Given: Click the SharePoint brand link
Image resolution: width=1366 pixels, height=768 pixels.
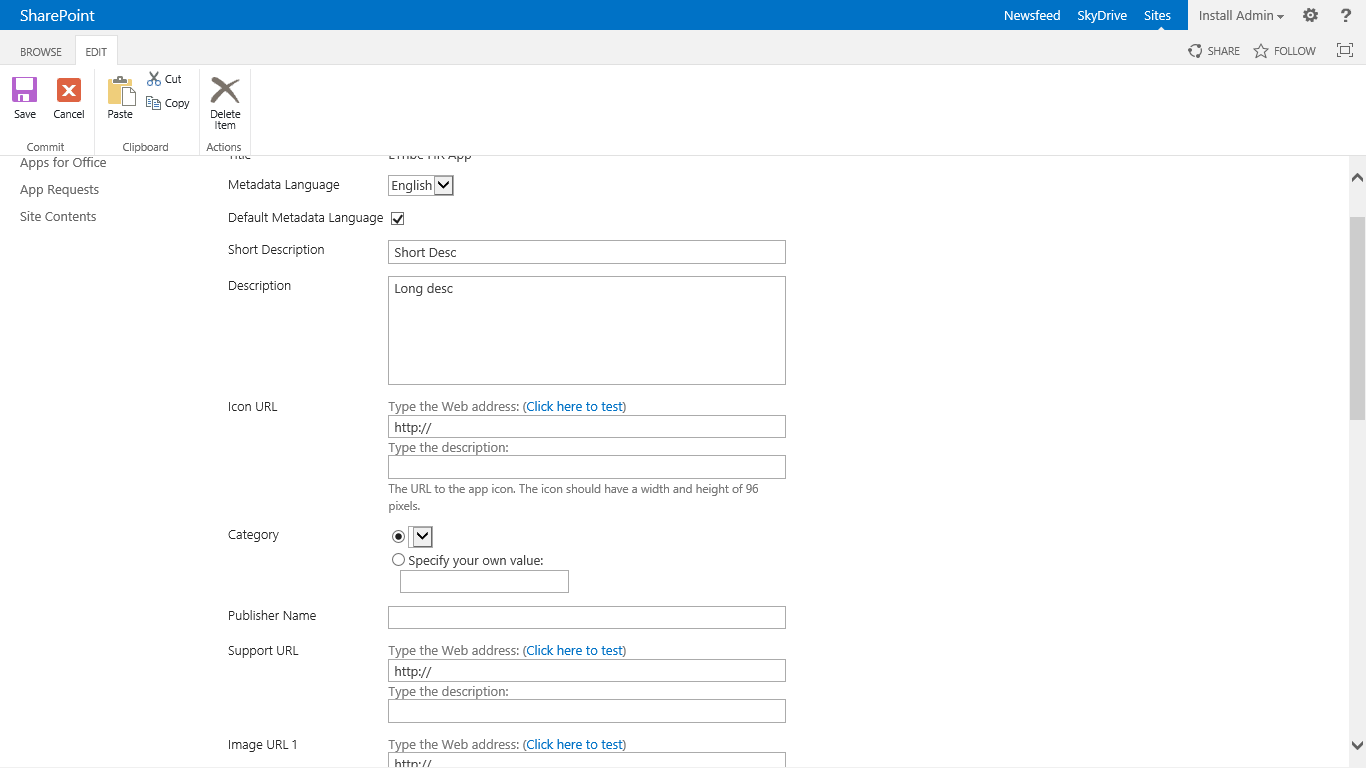Looking at the screenshot, I should point(58,15).
